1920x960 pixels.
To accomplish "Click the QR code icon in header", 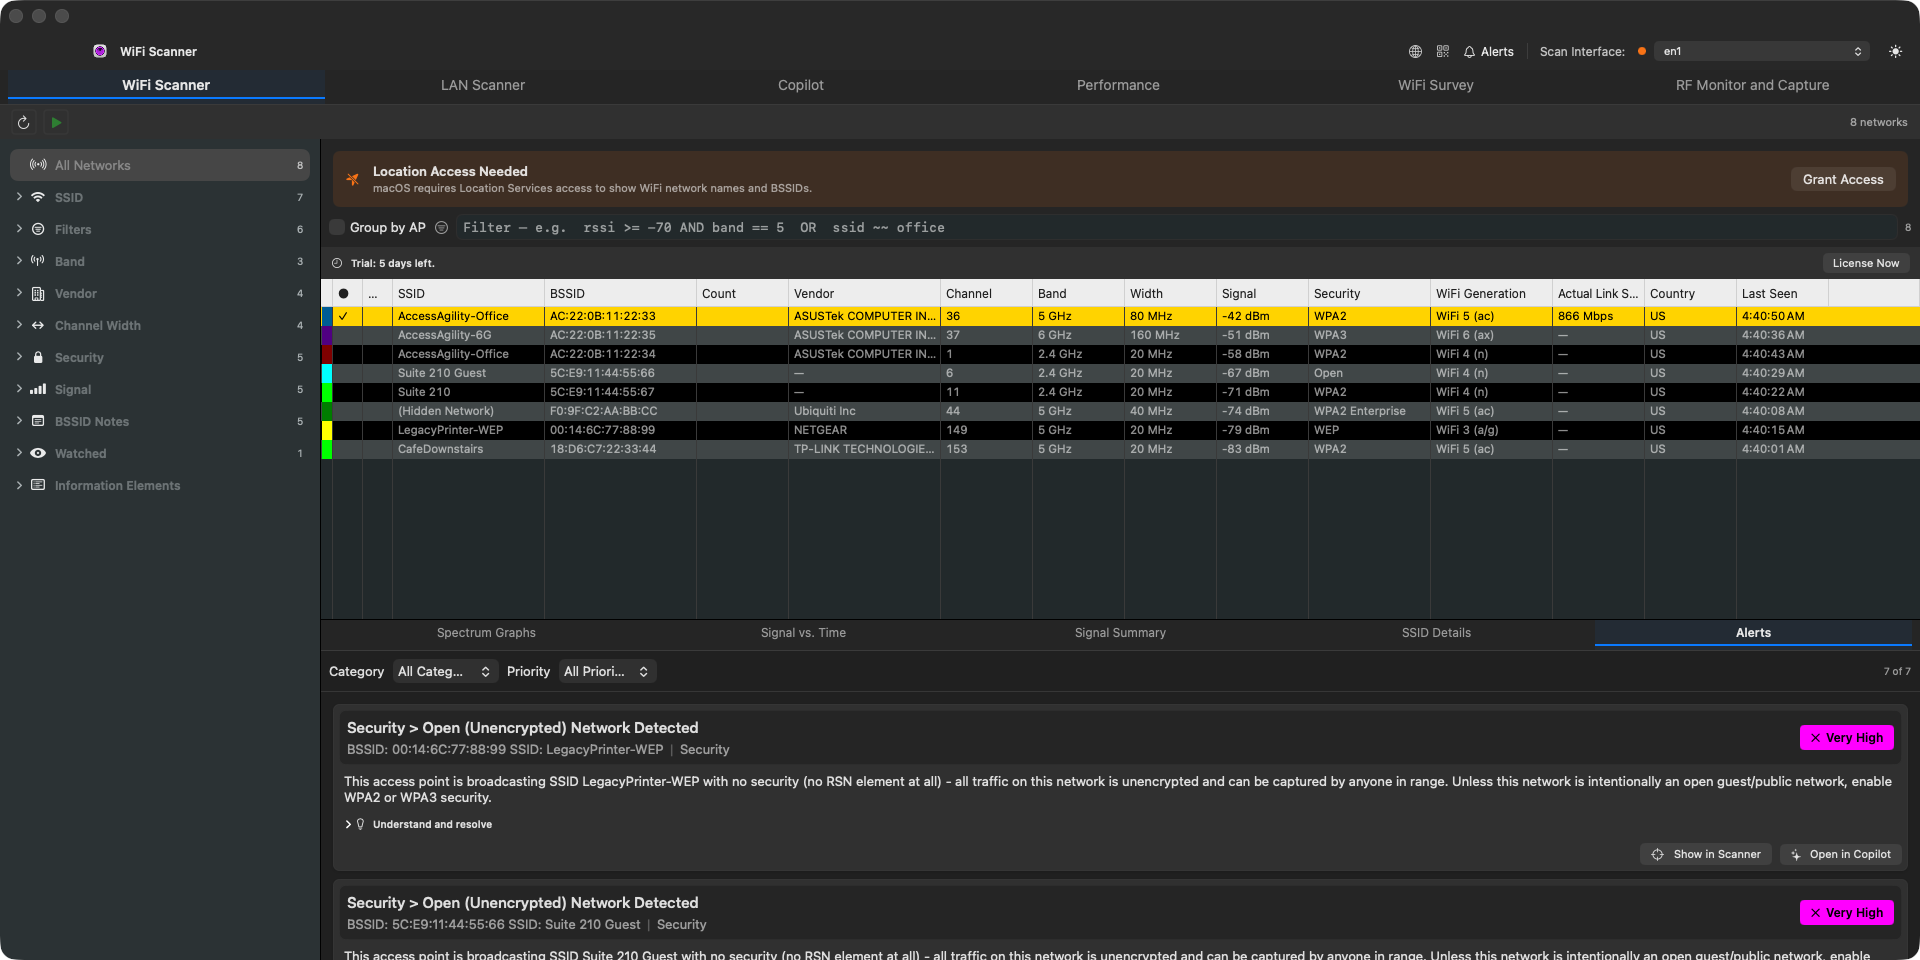I will [x=1443, y=51].
